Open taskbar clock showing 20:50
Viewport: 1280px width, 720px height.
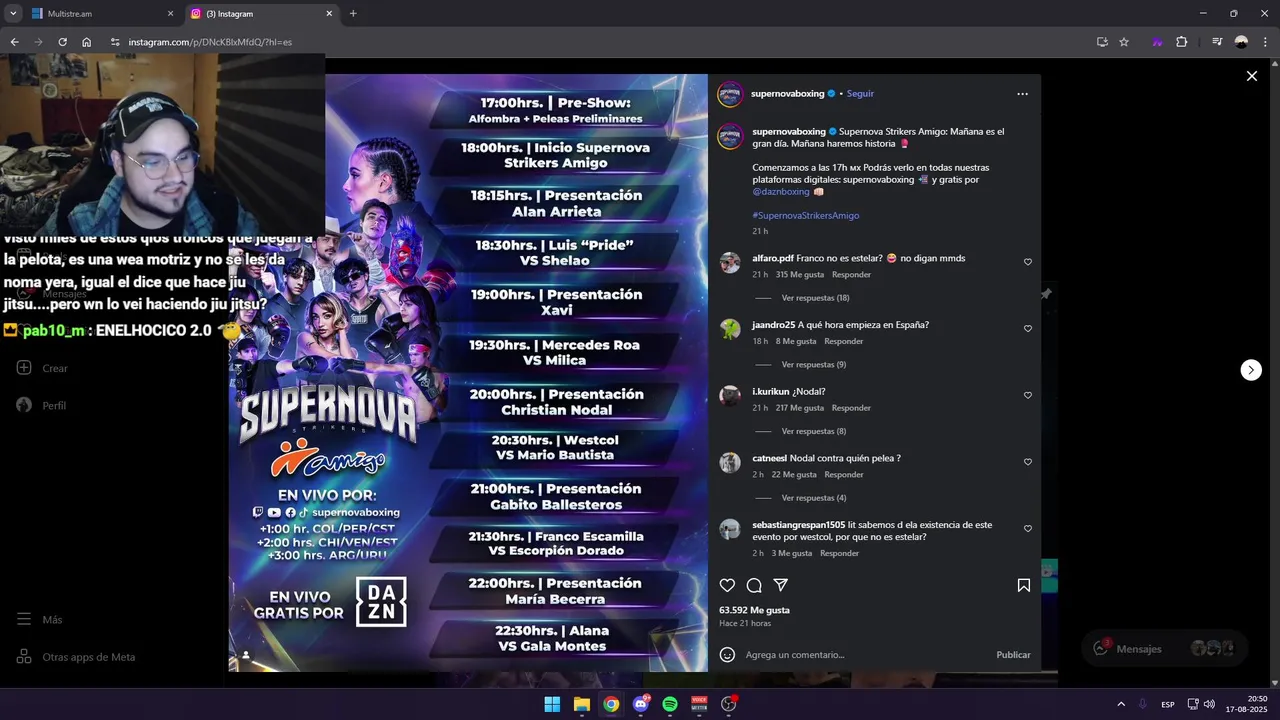[x=1248, y=704]
